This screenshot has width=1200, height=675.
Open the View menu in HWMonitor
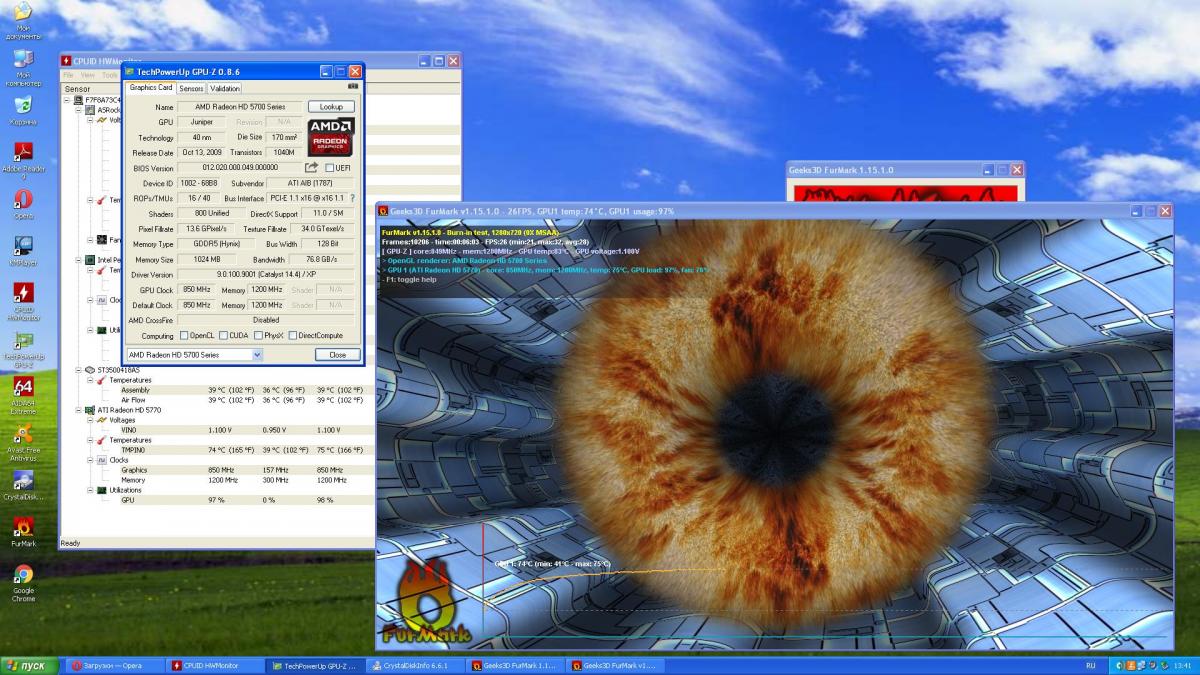click(x=88, y=75)
